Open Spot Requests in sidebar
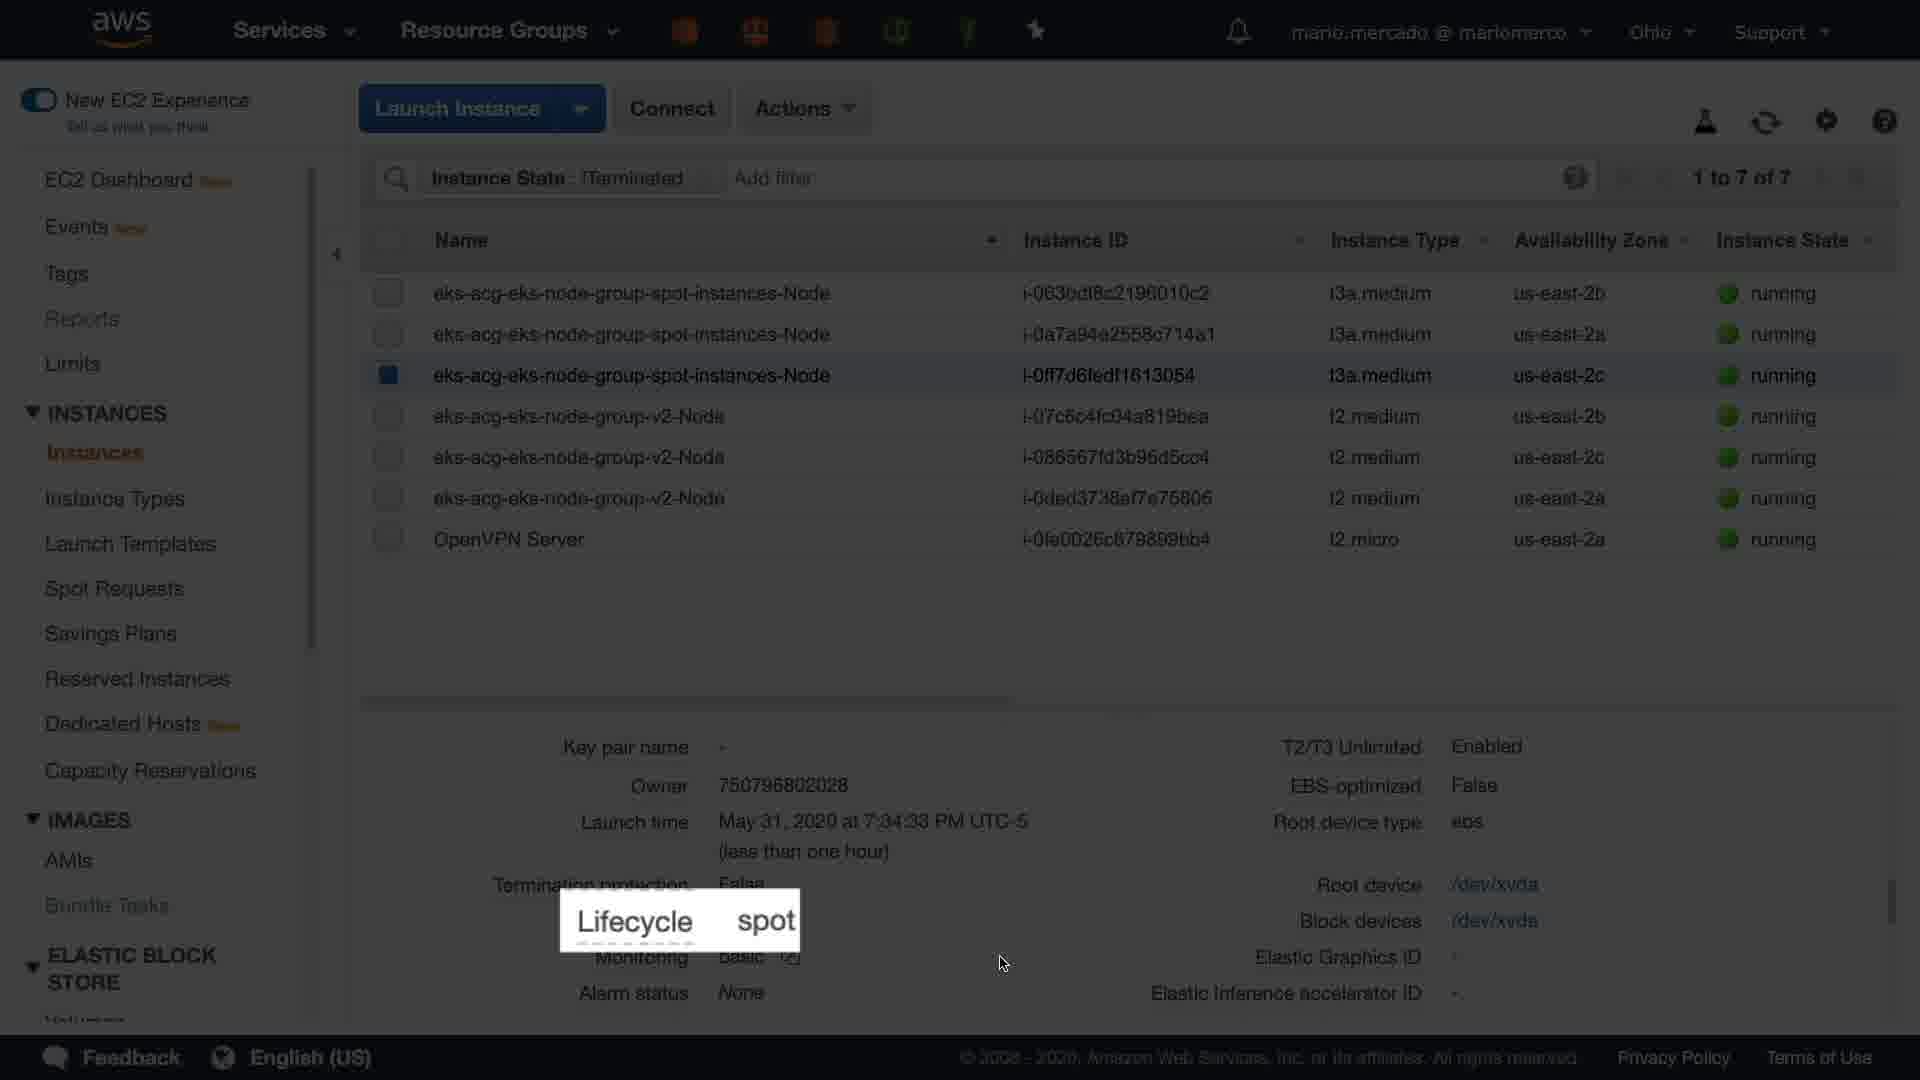Viewport: 1920px width, 1080px height. 114,589
